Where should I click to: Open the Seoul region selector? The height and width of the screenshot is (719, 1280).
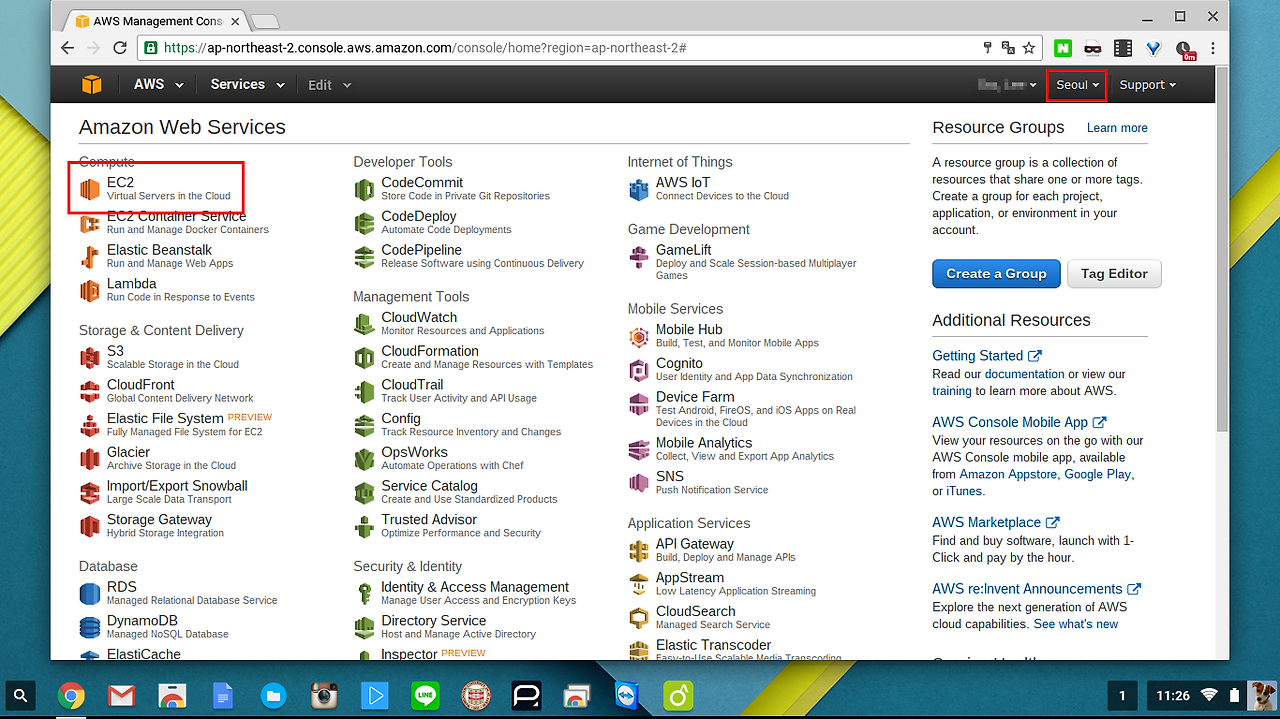[x=1077, y=85]
